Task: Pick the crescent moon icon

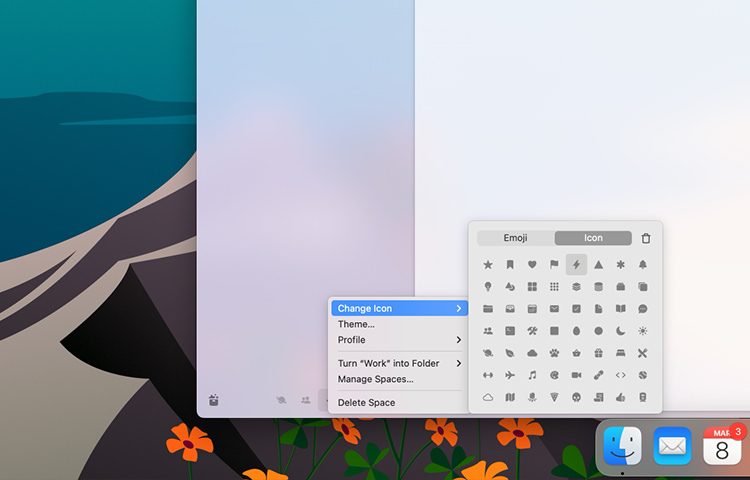Action: tap(620, 331)
